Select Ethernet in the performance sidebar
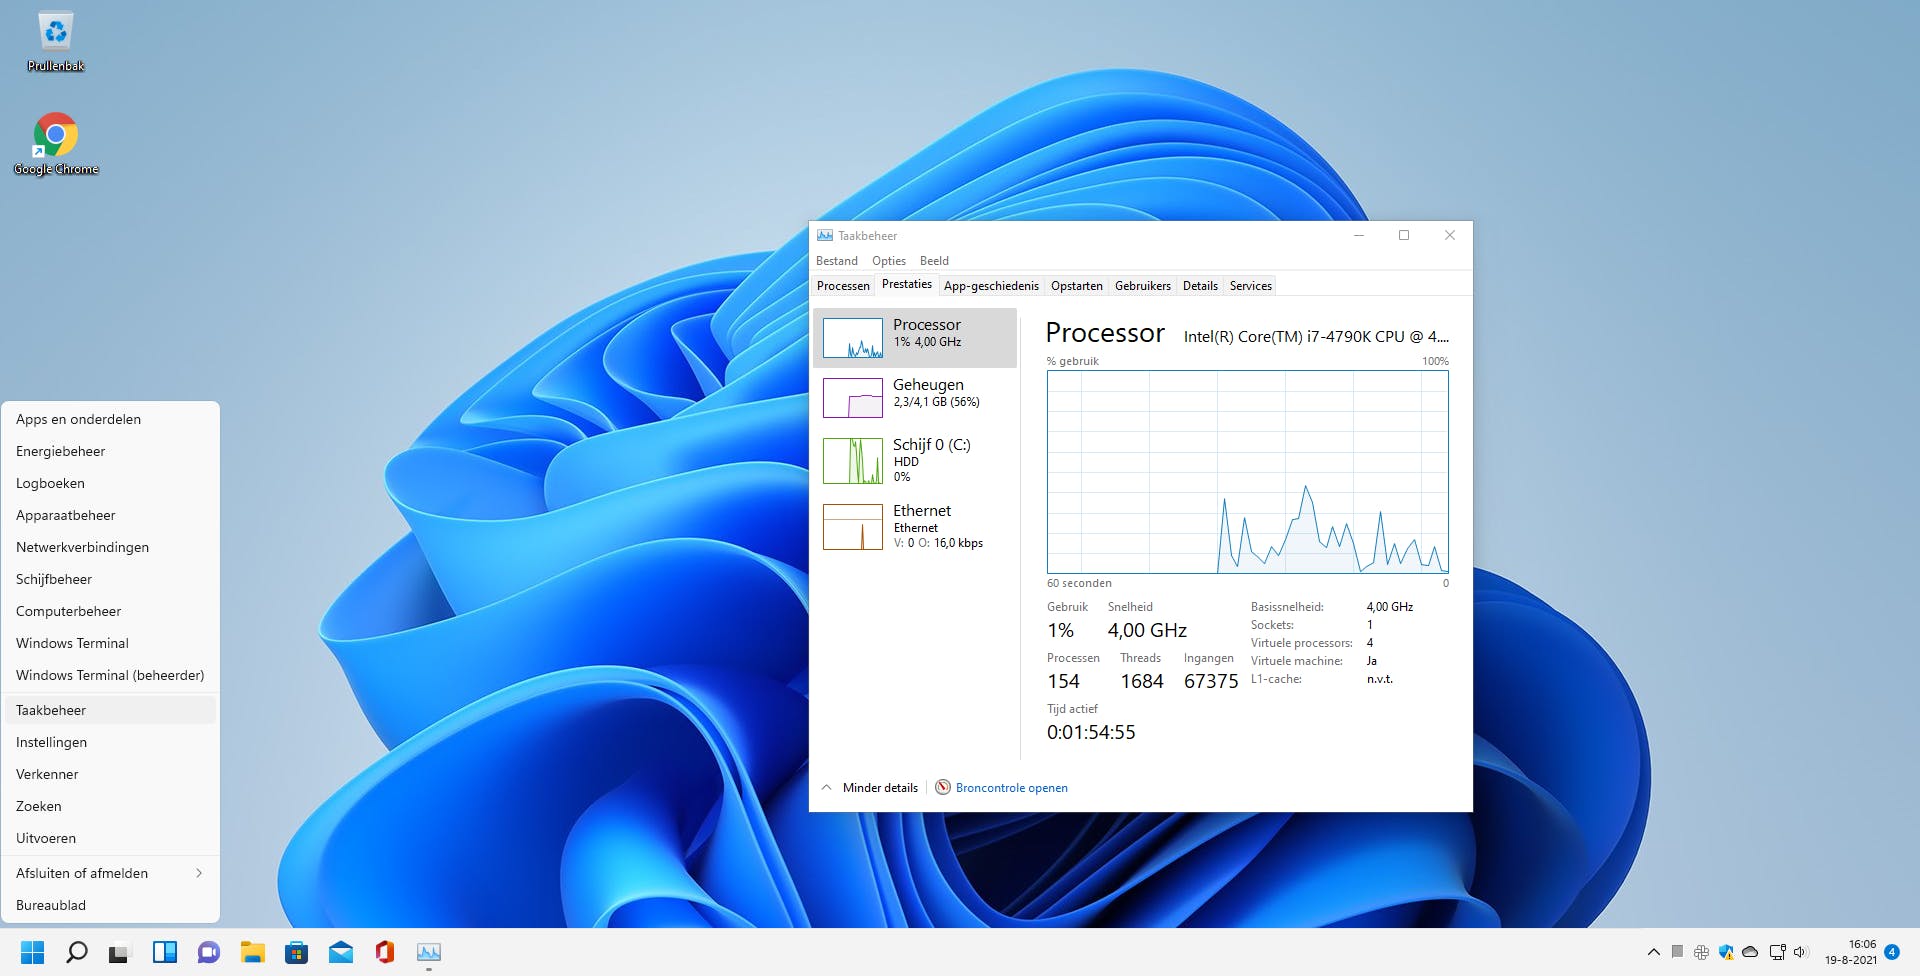This screenshot has width=1920, height=976. 915,527
